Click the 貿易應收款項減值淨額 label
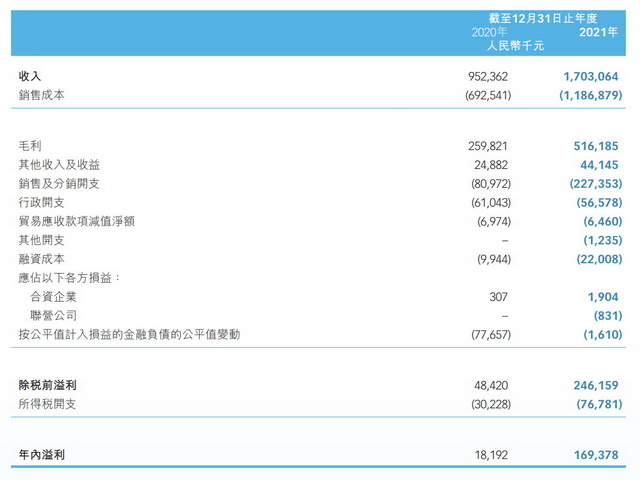 (x=77, y=221)
